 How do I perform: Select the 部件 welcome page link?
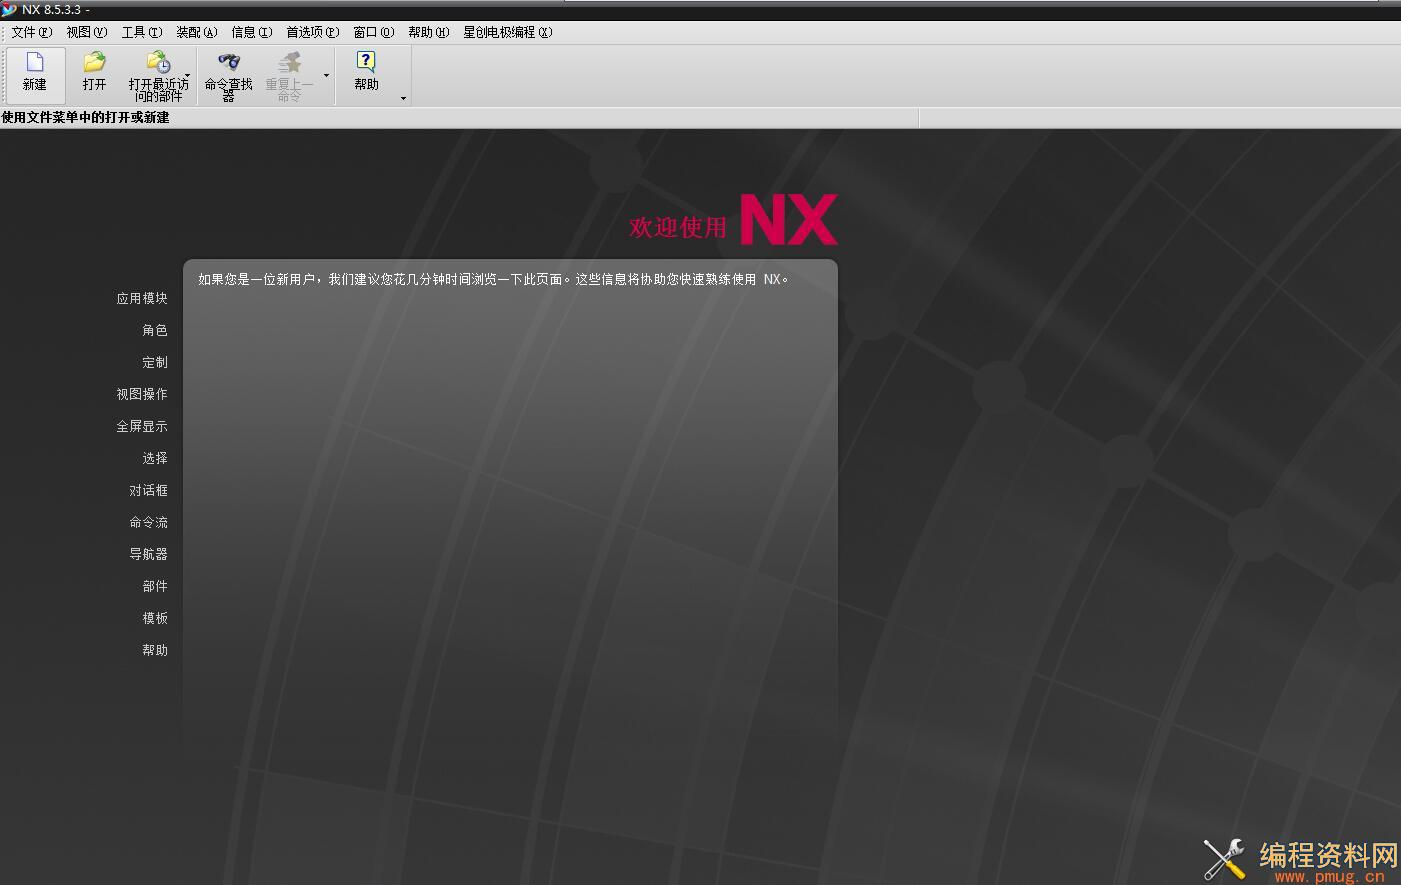[x=155, y=586]
